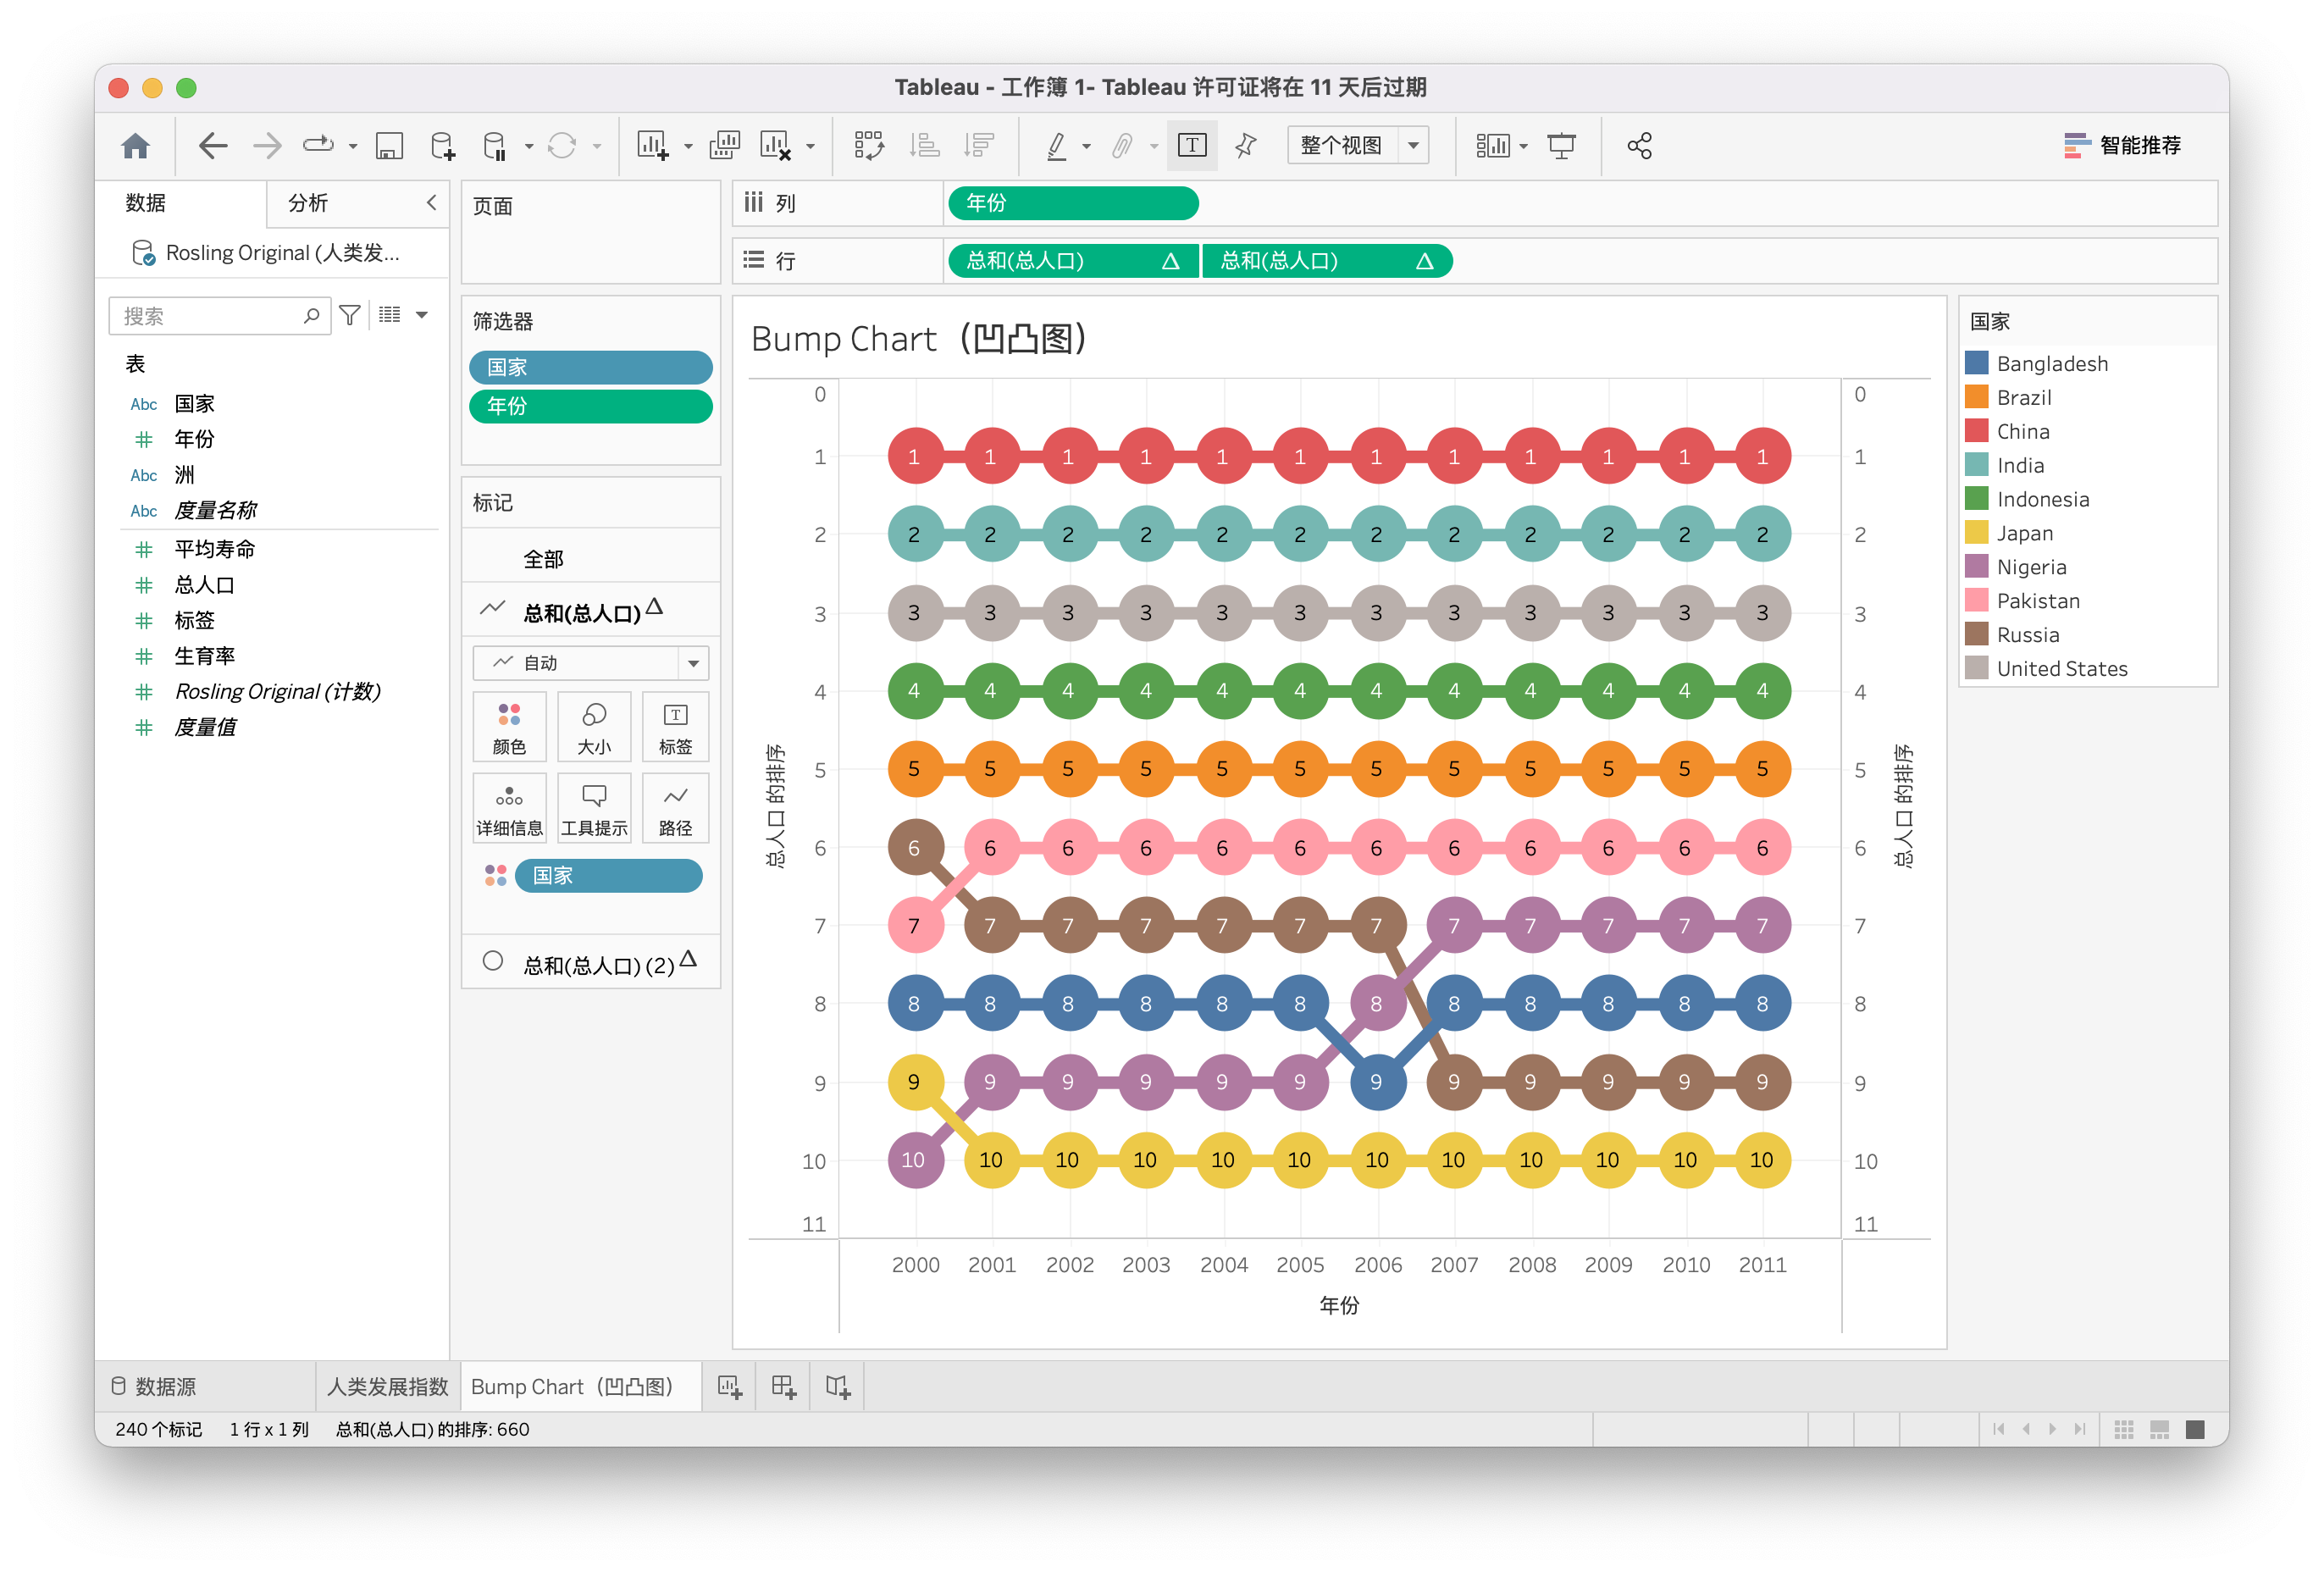Click the fix axes pin icon
2324x1572 pixels.
click(1246, 146)
